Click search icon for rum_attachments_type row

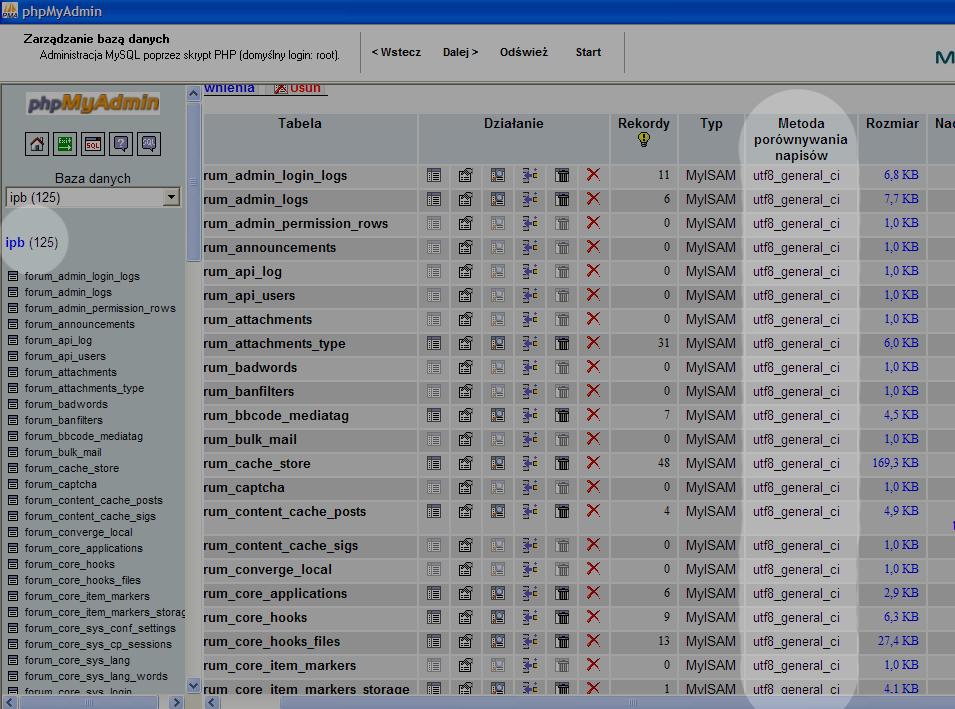click(x=498, y=343)
